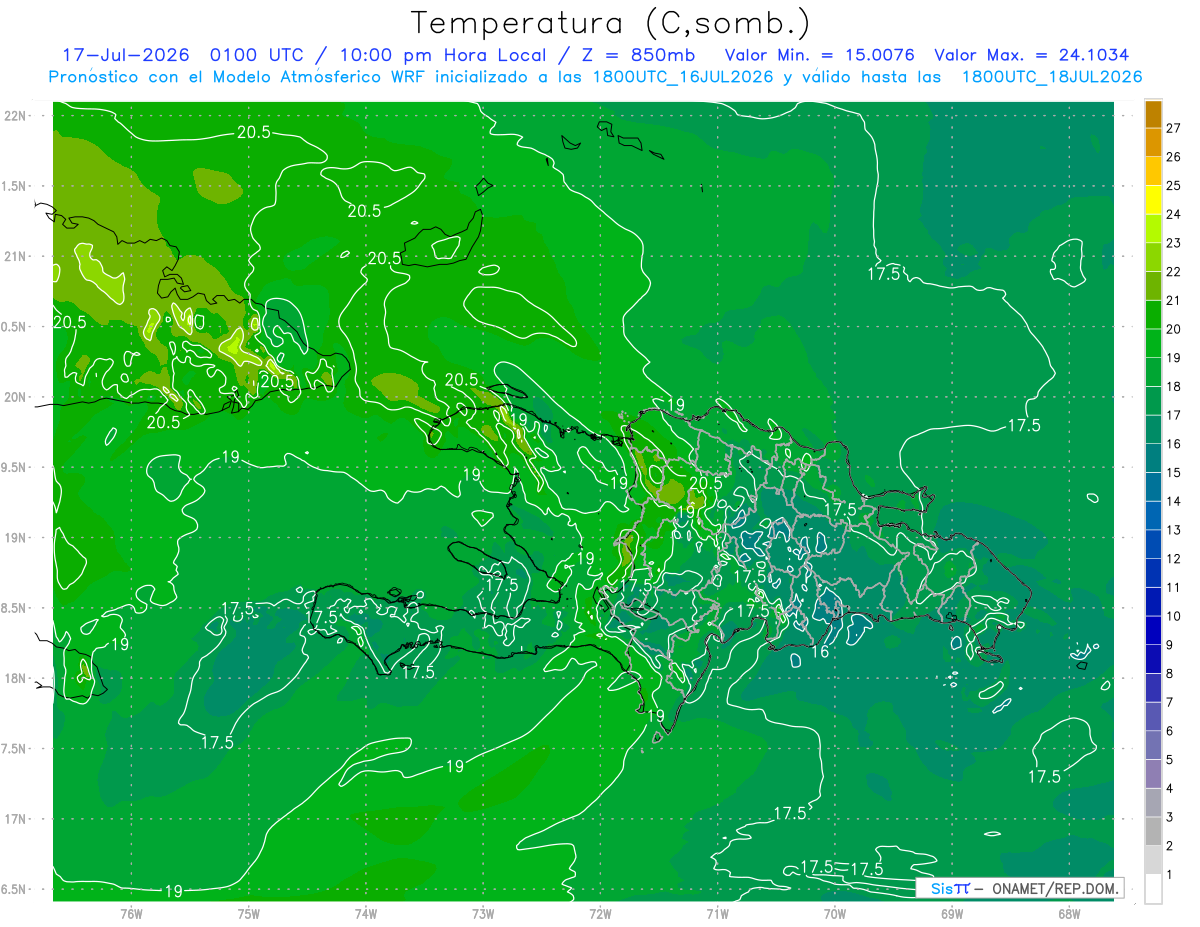The image size is (1200, 927).
Task: Click the valid-until time '1800UTC_18JUL2026'
Action: tap(1052, 77)
